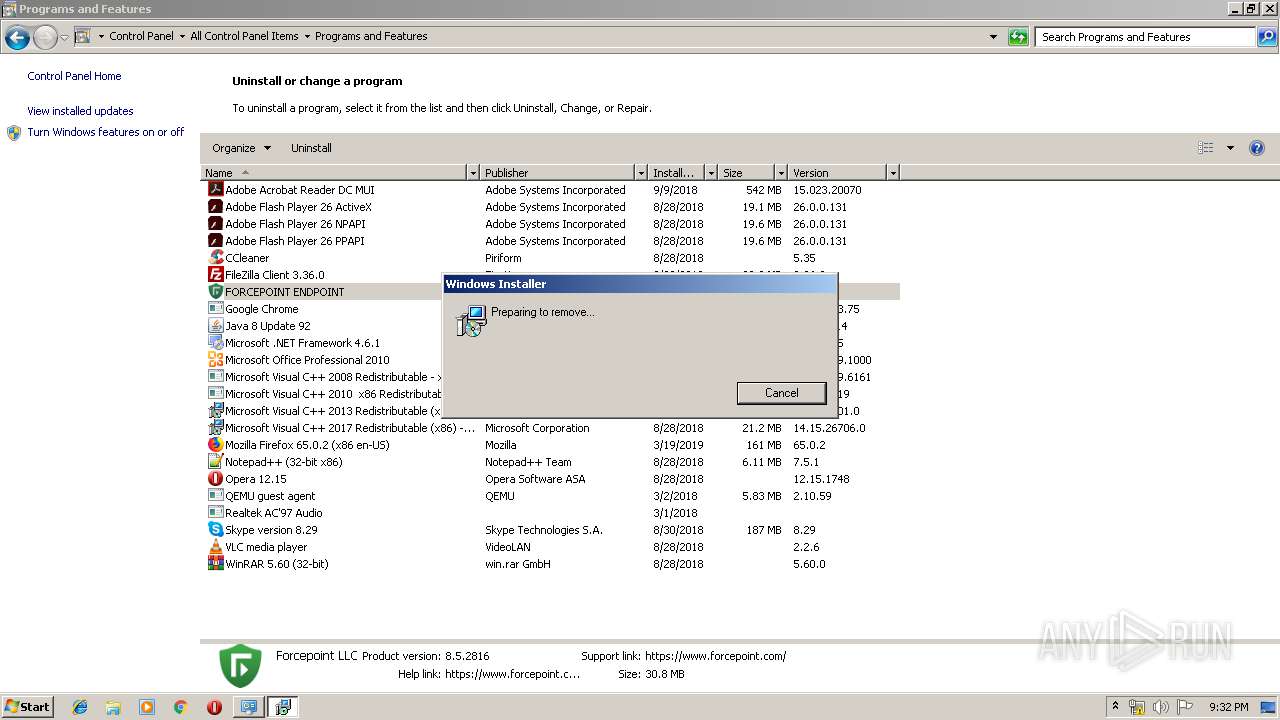Click the QEMU guest agent icon
This screenshot has width=1280, height=720.
coord(215,495)
